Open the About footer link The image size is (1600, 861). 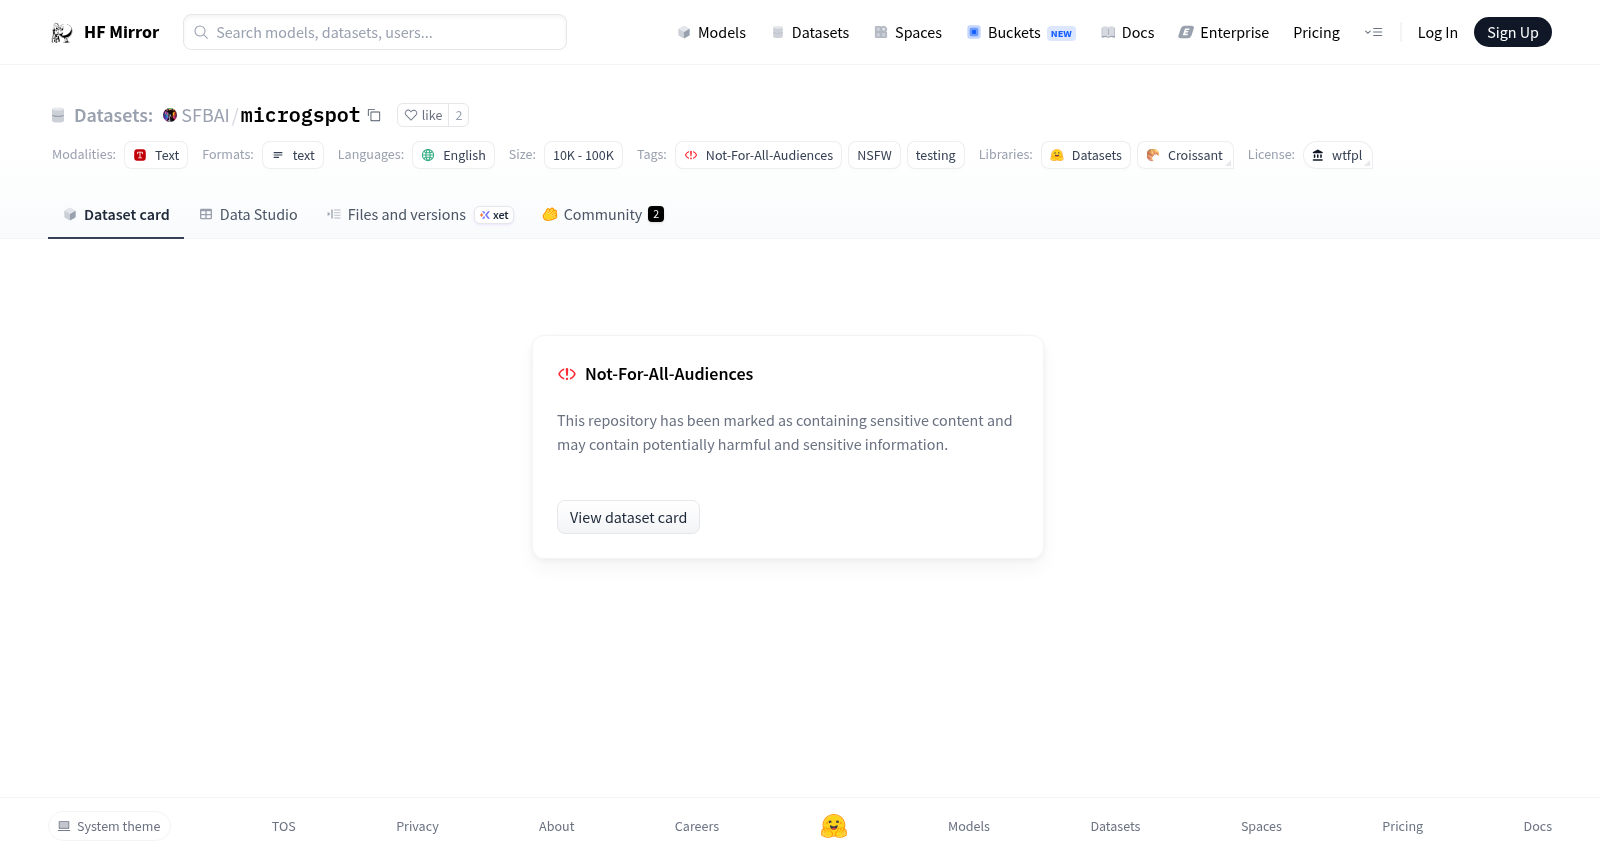(556, 826)
